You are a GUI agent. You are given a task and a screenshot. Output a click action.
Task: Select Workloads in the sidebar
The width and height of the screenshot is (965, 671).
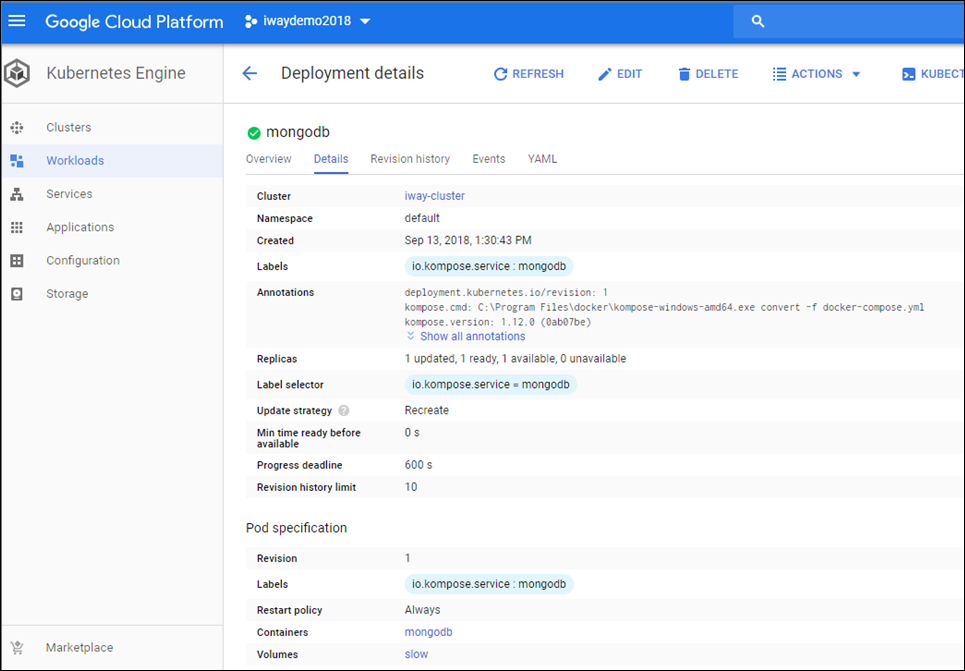pos(112,161)
